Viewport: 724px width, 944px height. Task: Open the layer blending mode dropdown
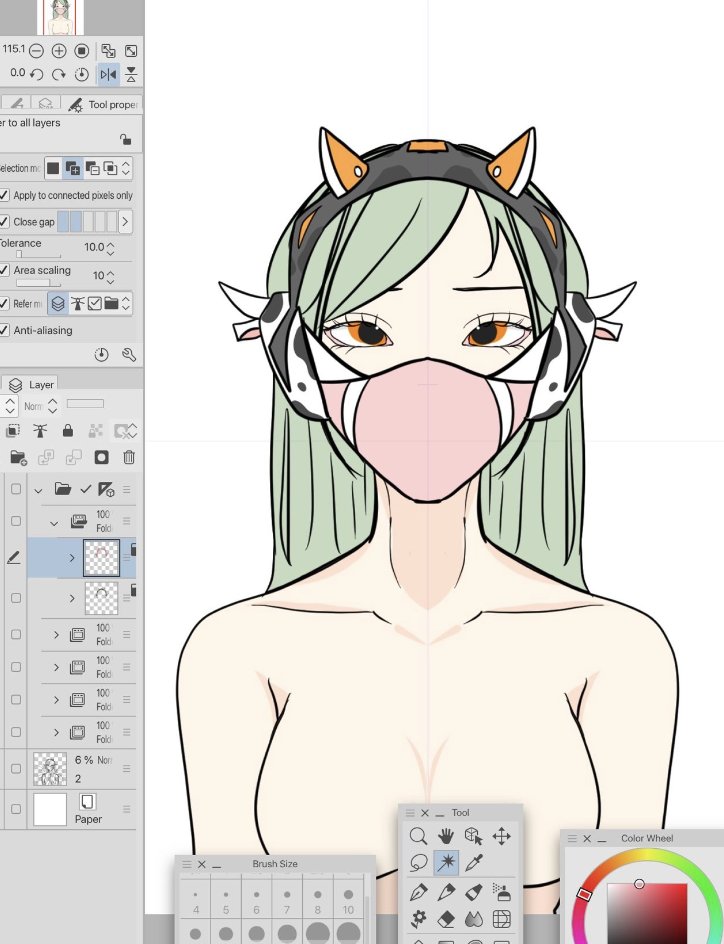tap(41, 406)
